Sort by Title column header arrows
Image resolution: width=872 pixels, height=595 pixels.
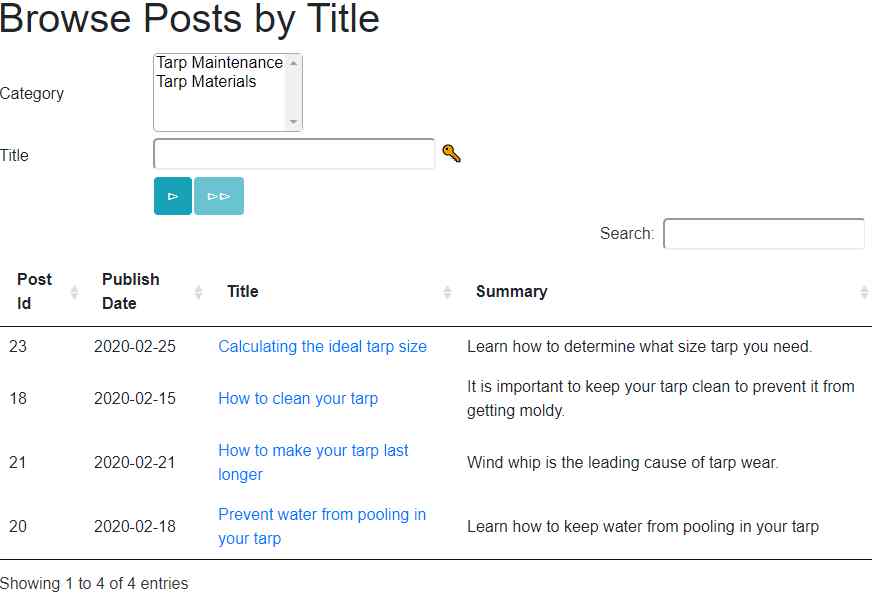[447, 292]
